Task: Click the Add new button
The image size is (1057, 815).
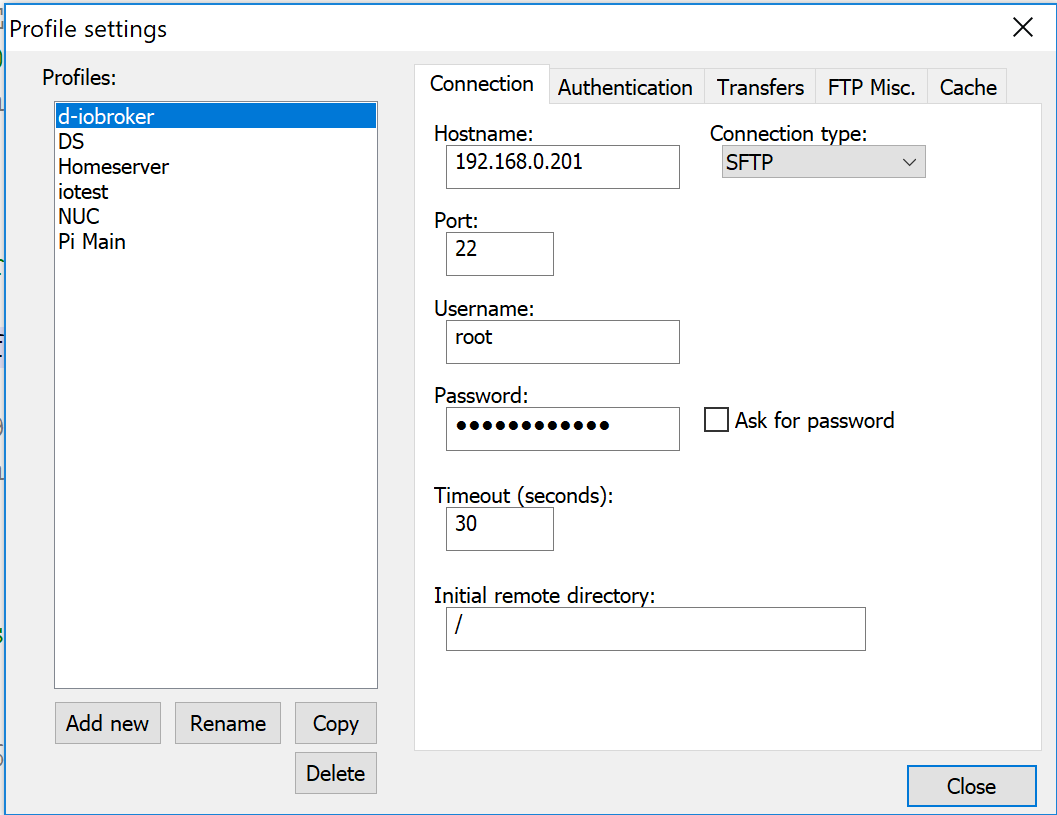Action: coord(107,722)
